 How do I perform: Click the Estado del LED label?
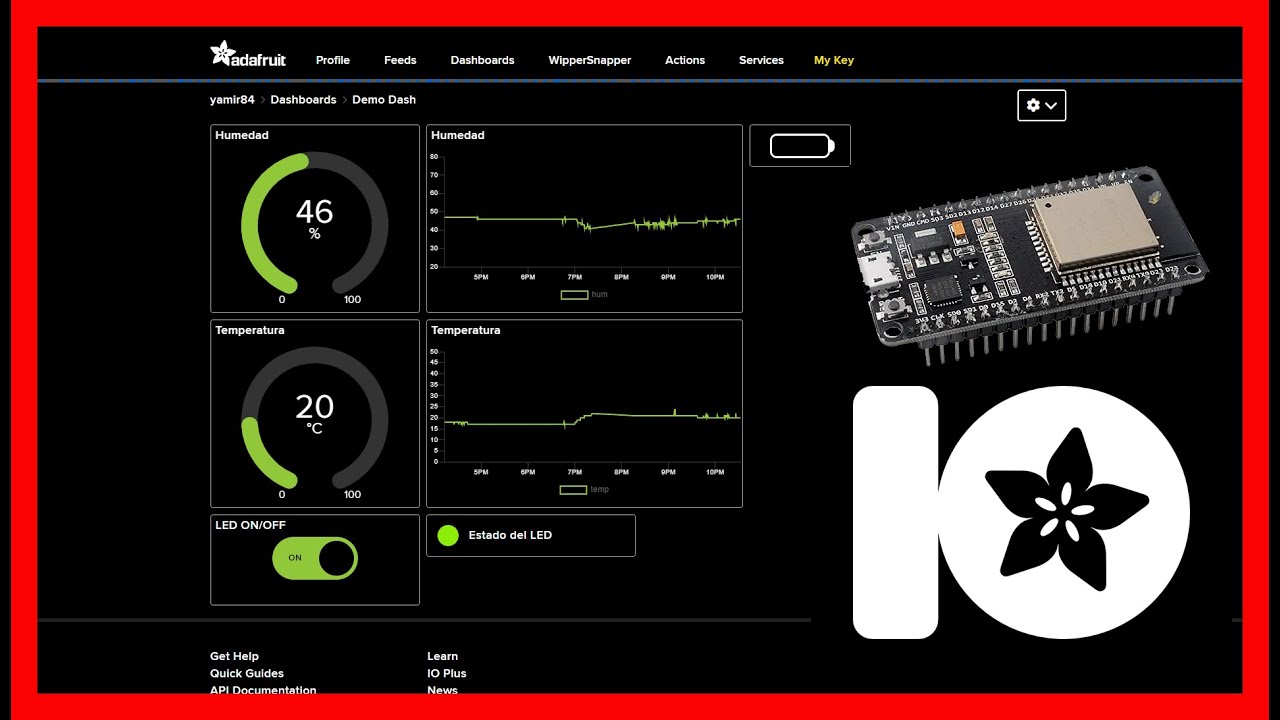click(510, 535)
